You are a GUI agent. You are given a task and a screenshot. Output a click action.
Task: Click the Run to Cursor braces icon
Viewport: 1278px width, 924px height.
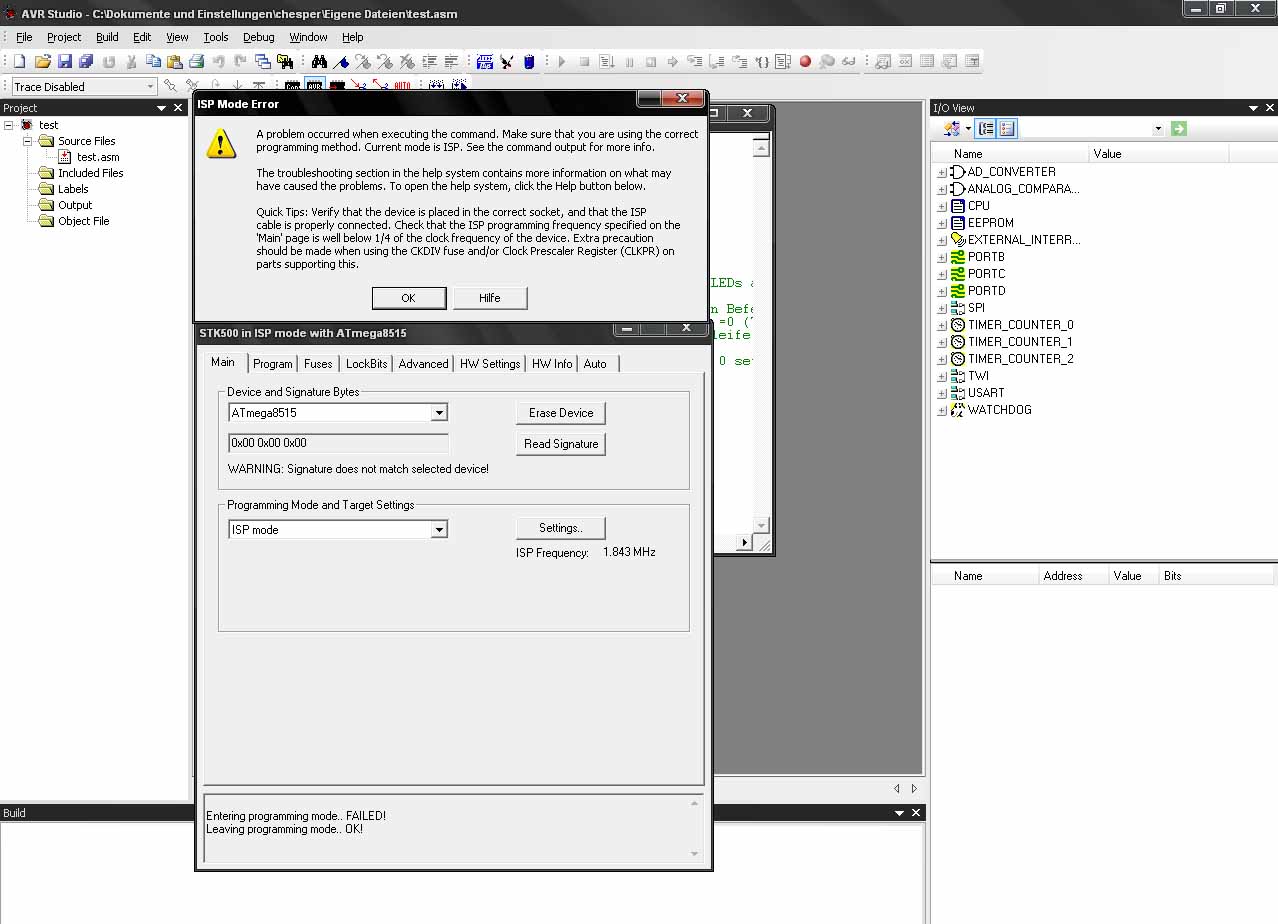763,61
